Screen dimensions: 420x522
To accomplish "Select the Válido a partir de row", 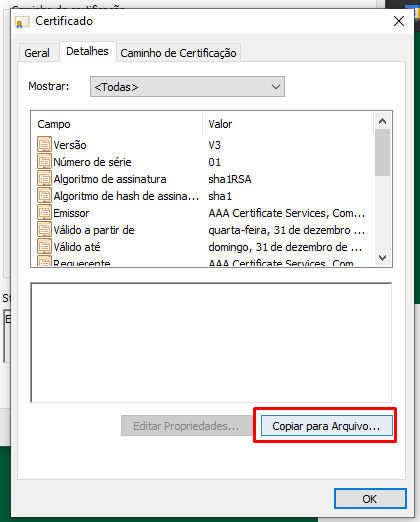I will [x=94, y=230].
